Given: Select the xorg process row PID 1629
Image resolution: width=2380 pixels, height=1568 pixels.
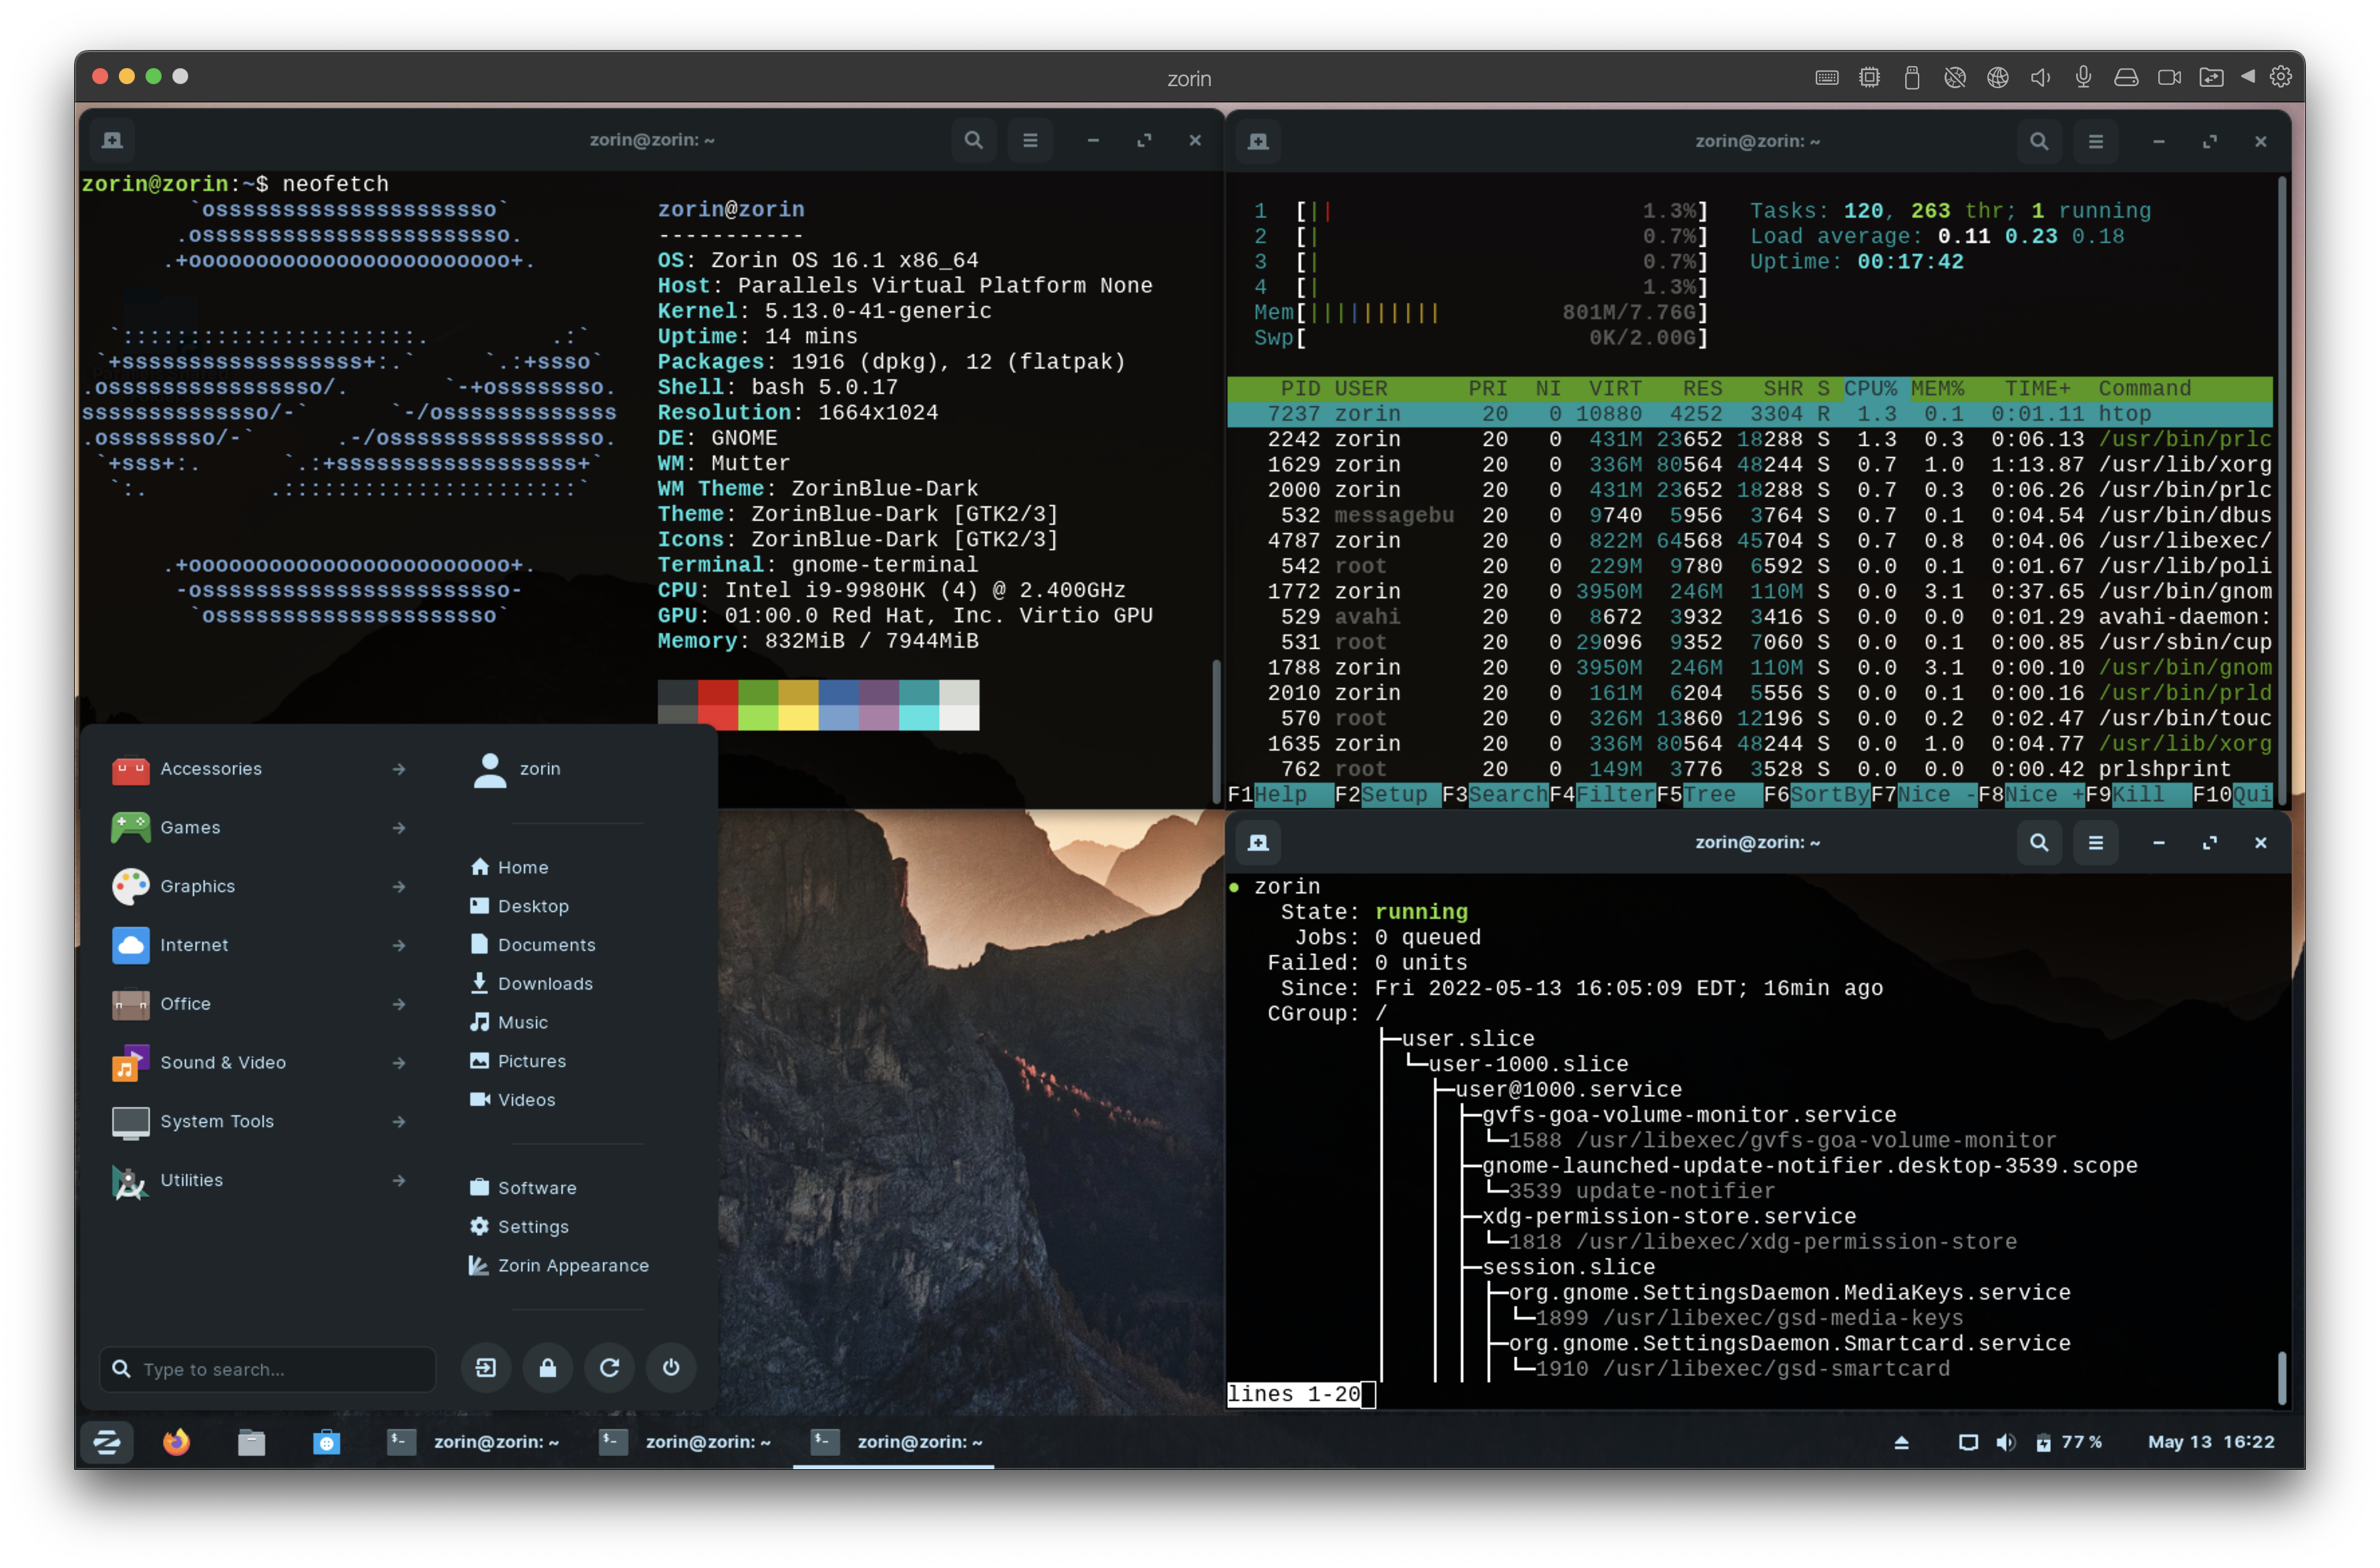Looking at the screenshot, I should (1749, 464).
